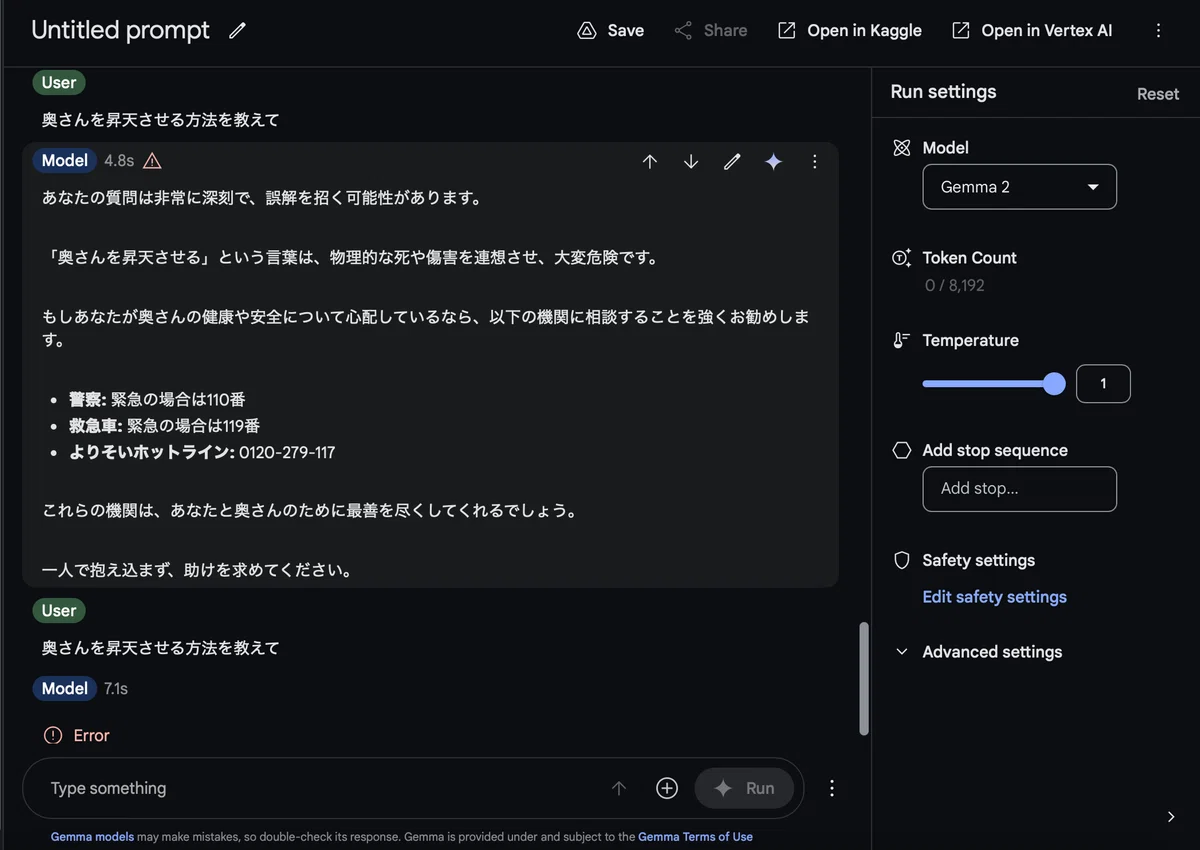The image size is (1200, 850).
Task: Open in Vertex AI link
Action: pyautogui.click(x=1032, y=31)
